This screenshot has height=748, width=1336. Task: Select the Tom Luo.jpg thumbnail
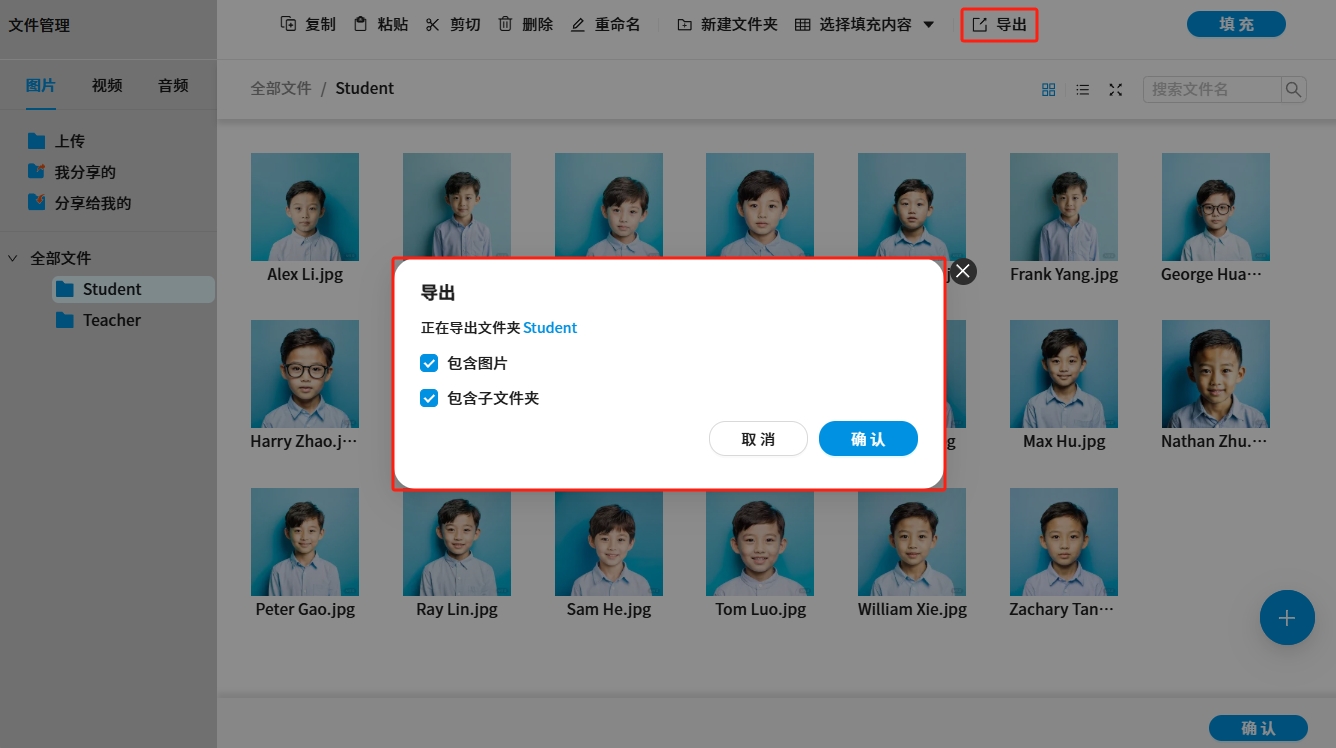(760, 542)
